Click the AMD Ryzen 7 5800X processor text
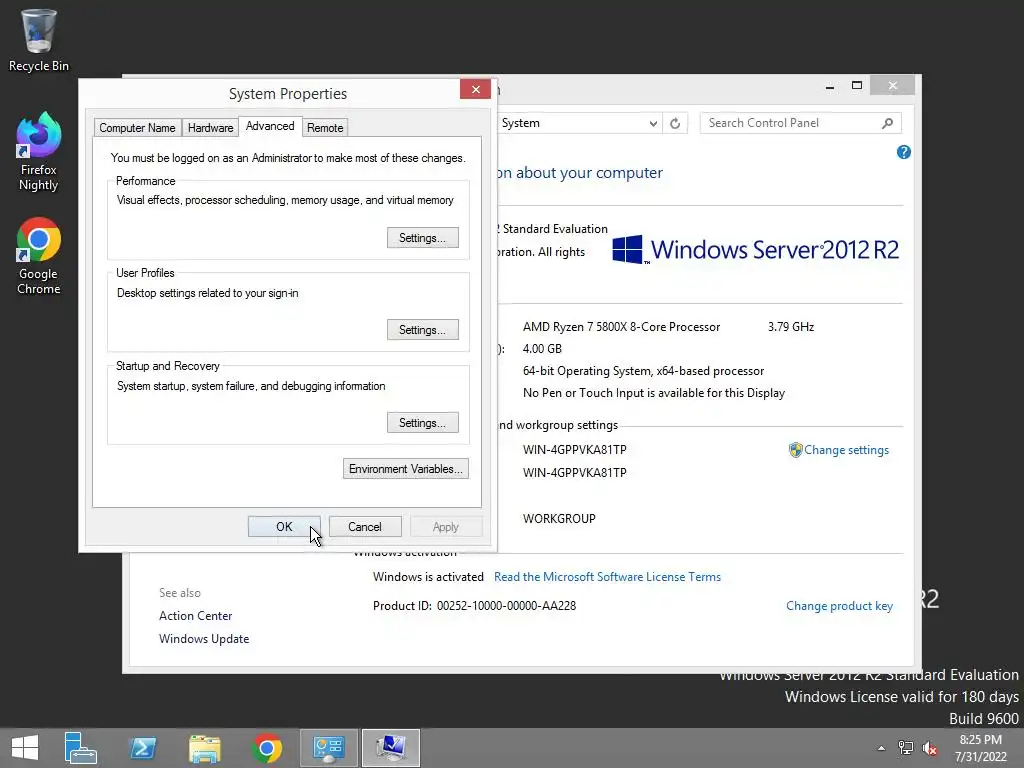The height and width of the screenshot is (768, 1024). click(621, 327)
